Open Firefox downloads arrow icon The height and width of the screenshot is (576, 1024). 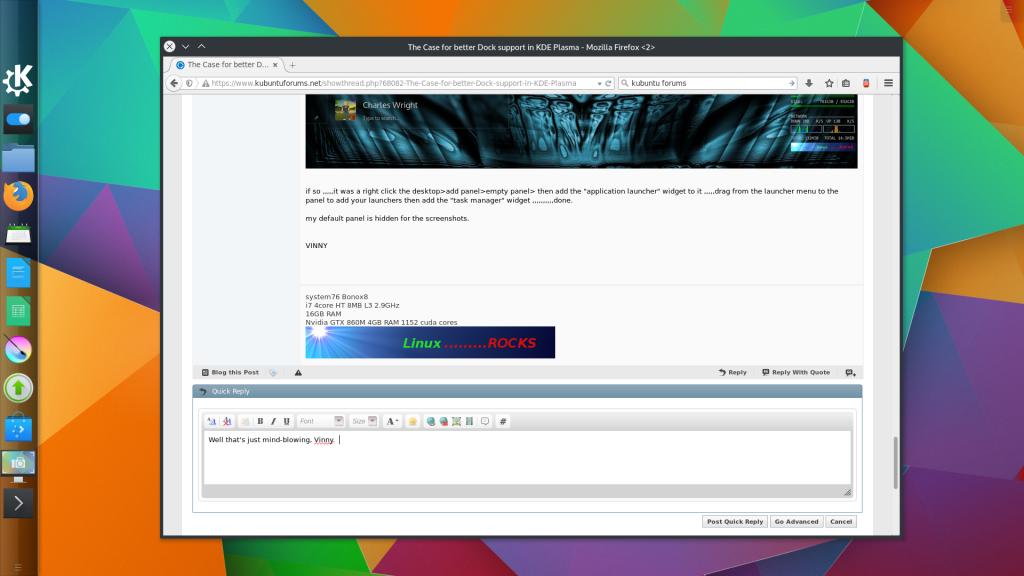pyautogui.click(x=810, y=83)
